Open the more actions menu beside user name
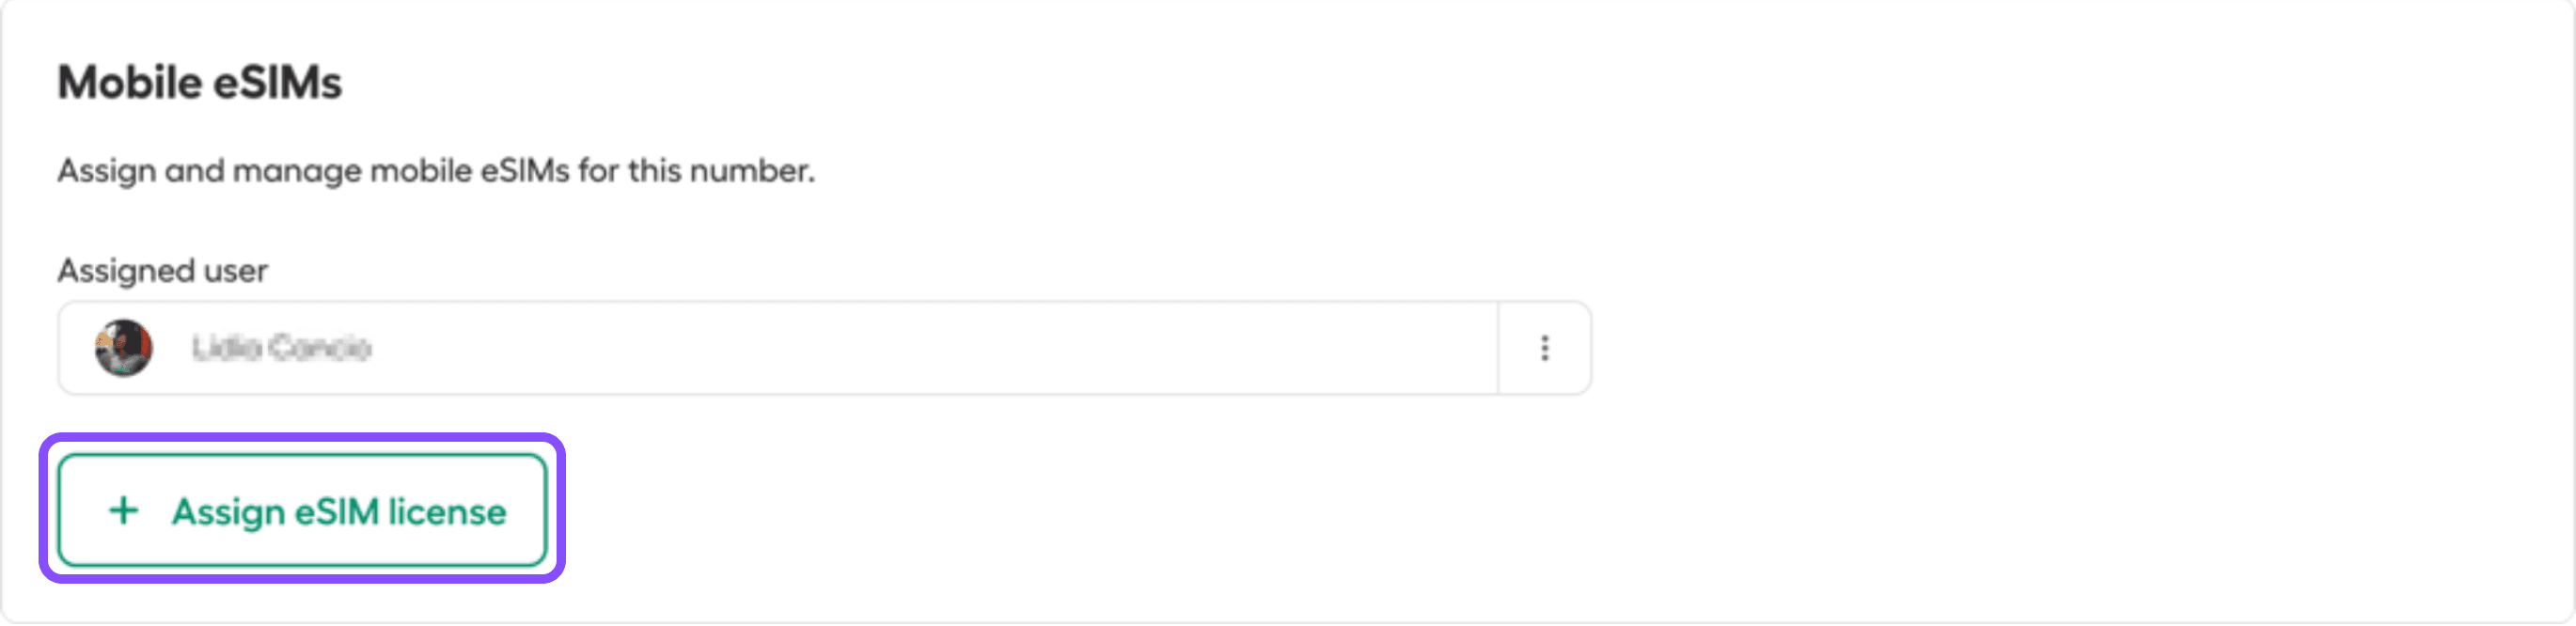This screenshot has height=626, width=2576. (1544, 348)
